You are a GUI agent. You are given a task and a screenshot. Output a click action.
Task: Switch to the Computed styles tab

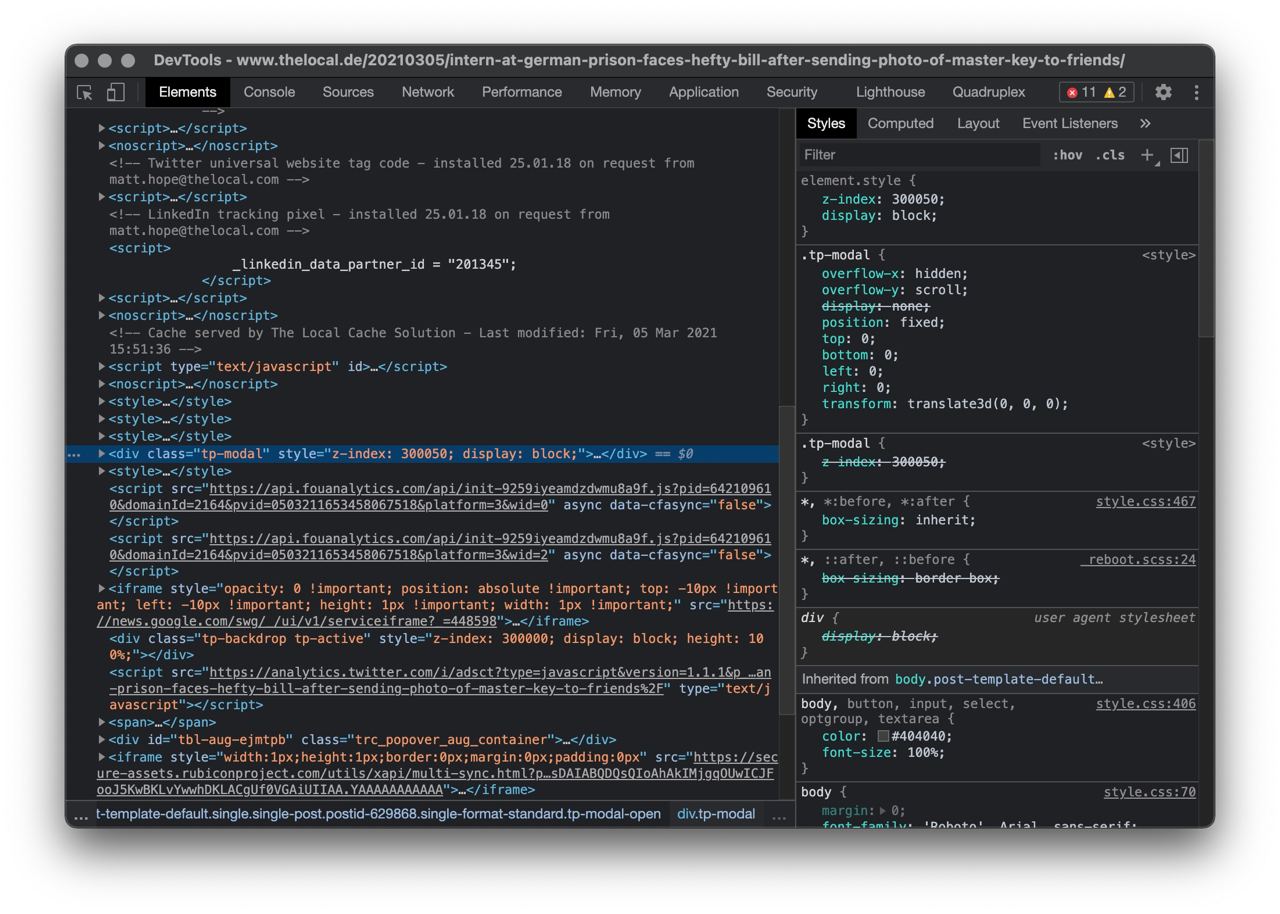point(900,123)
